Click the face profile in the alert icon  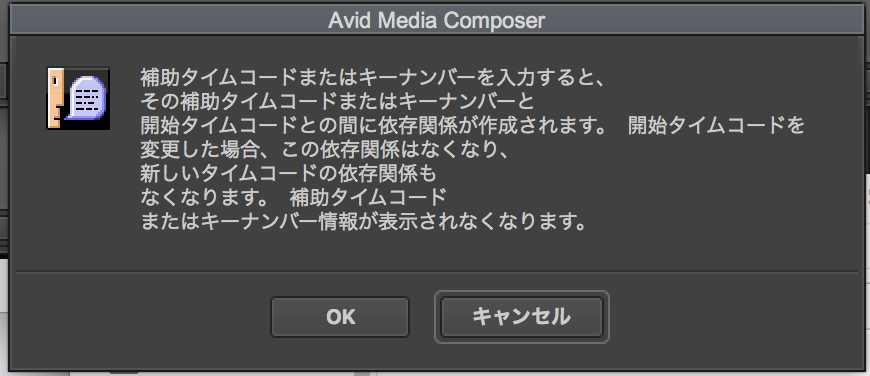[57, 99]
